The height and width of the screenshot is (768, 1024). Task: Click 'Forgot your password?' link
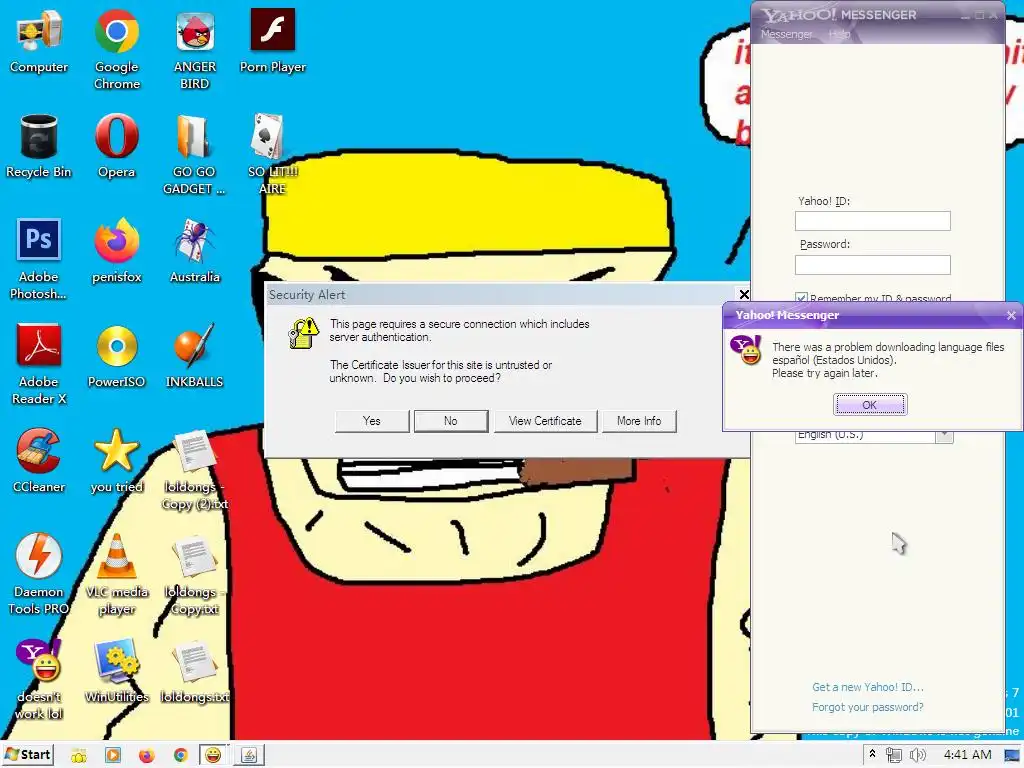[x=867, y=707]
